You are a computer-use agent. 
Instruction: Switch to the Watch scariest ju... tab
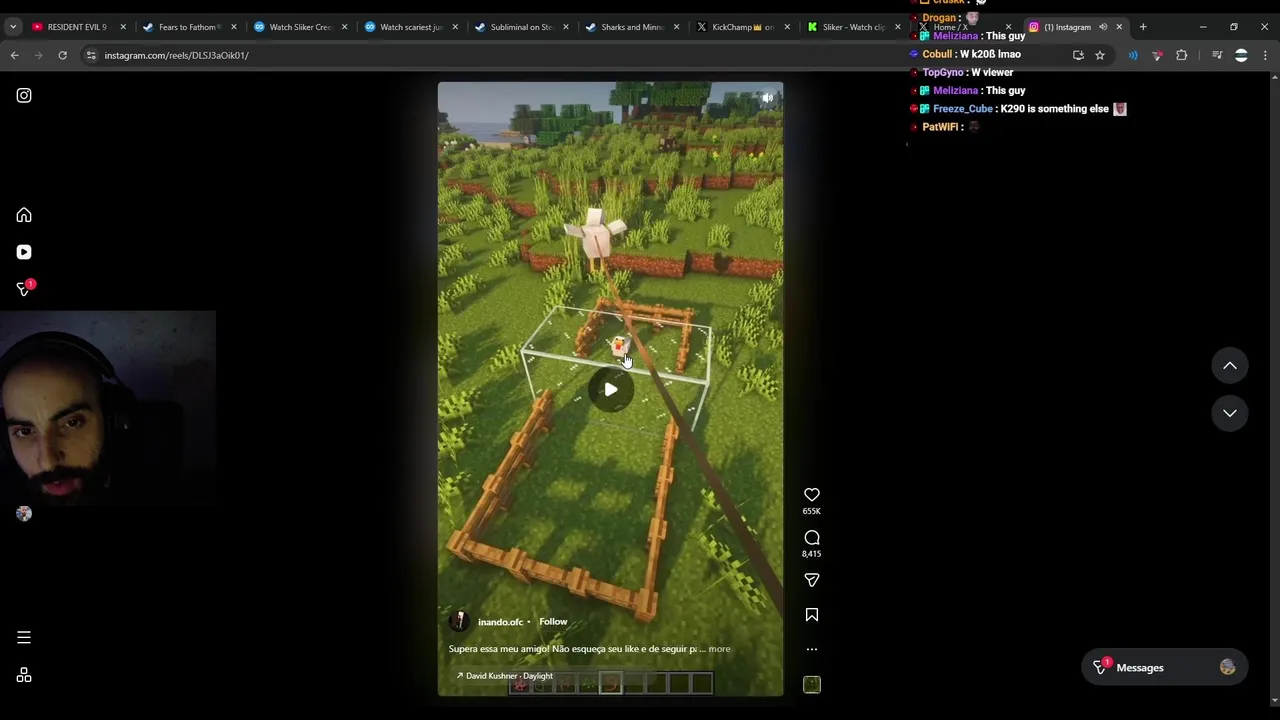(x=409, y=27)
